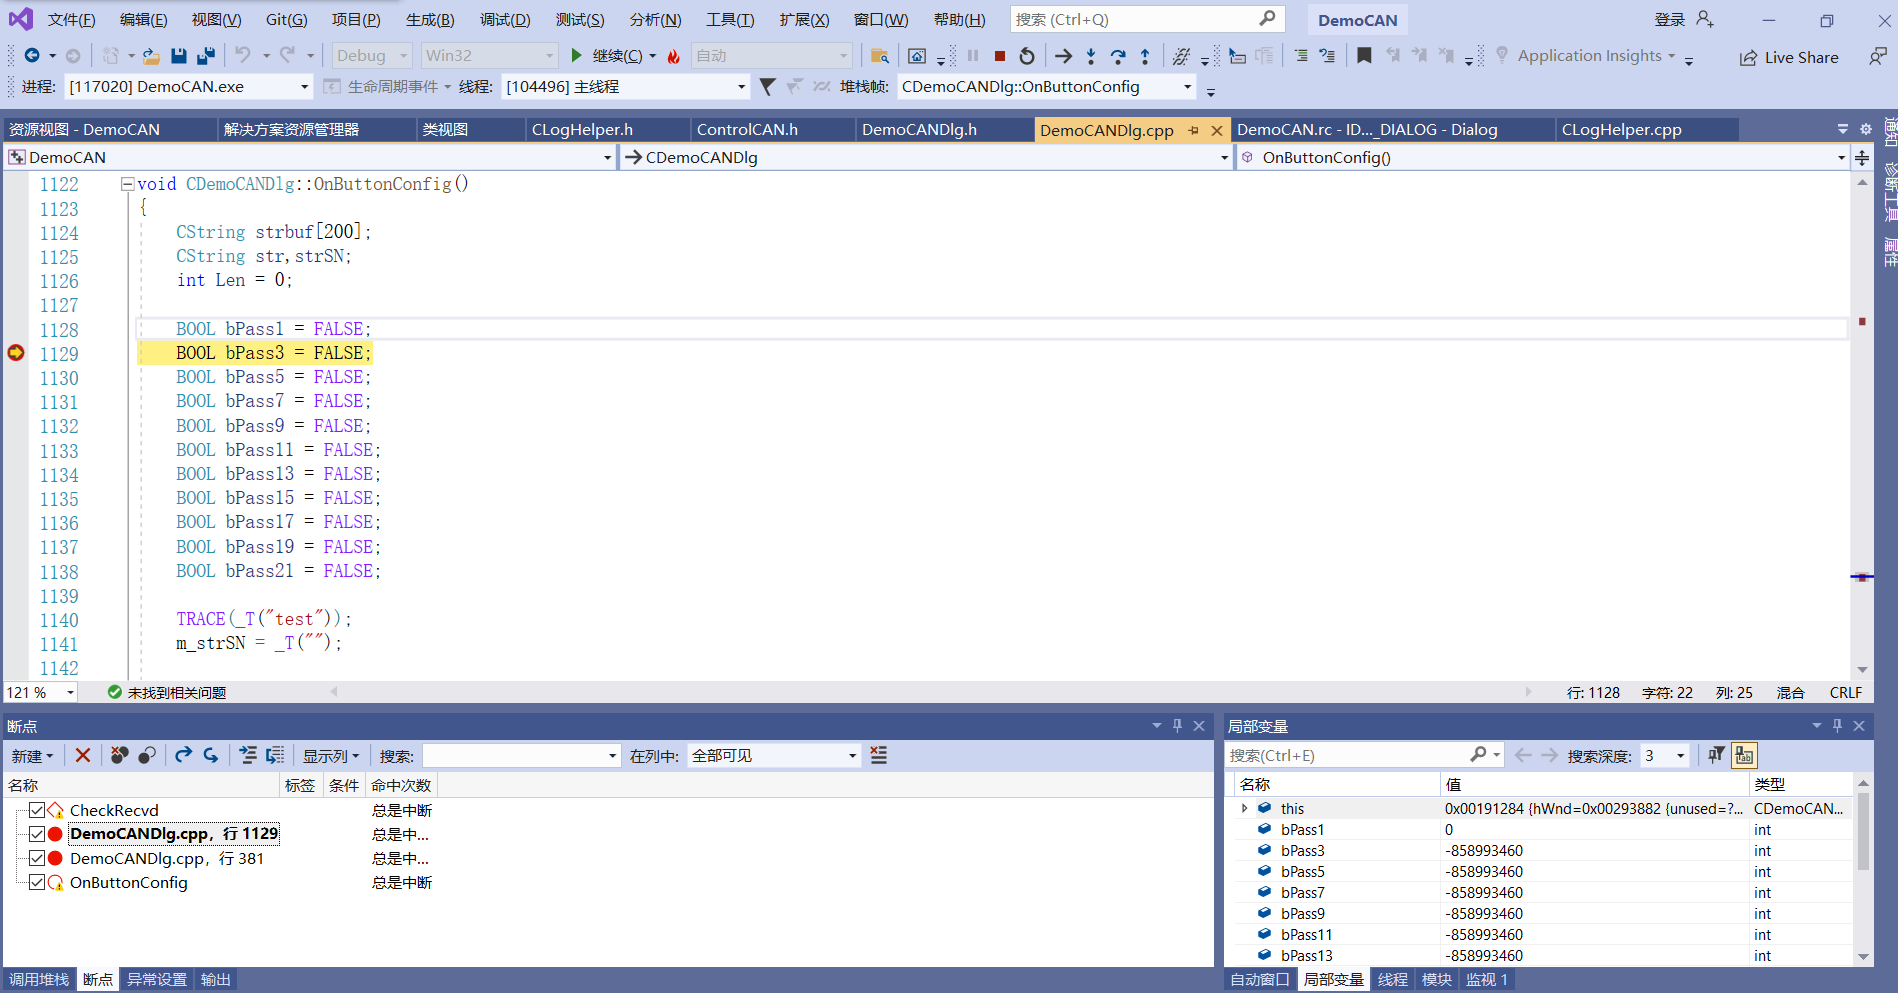Screen dimensions: 1898x993
Task: Click the 登录 sign-in link
Action: pyautogui.click(x=1668, y=18)
